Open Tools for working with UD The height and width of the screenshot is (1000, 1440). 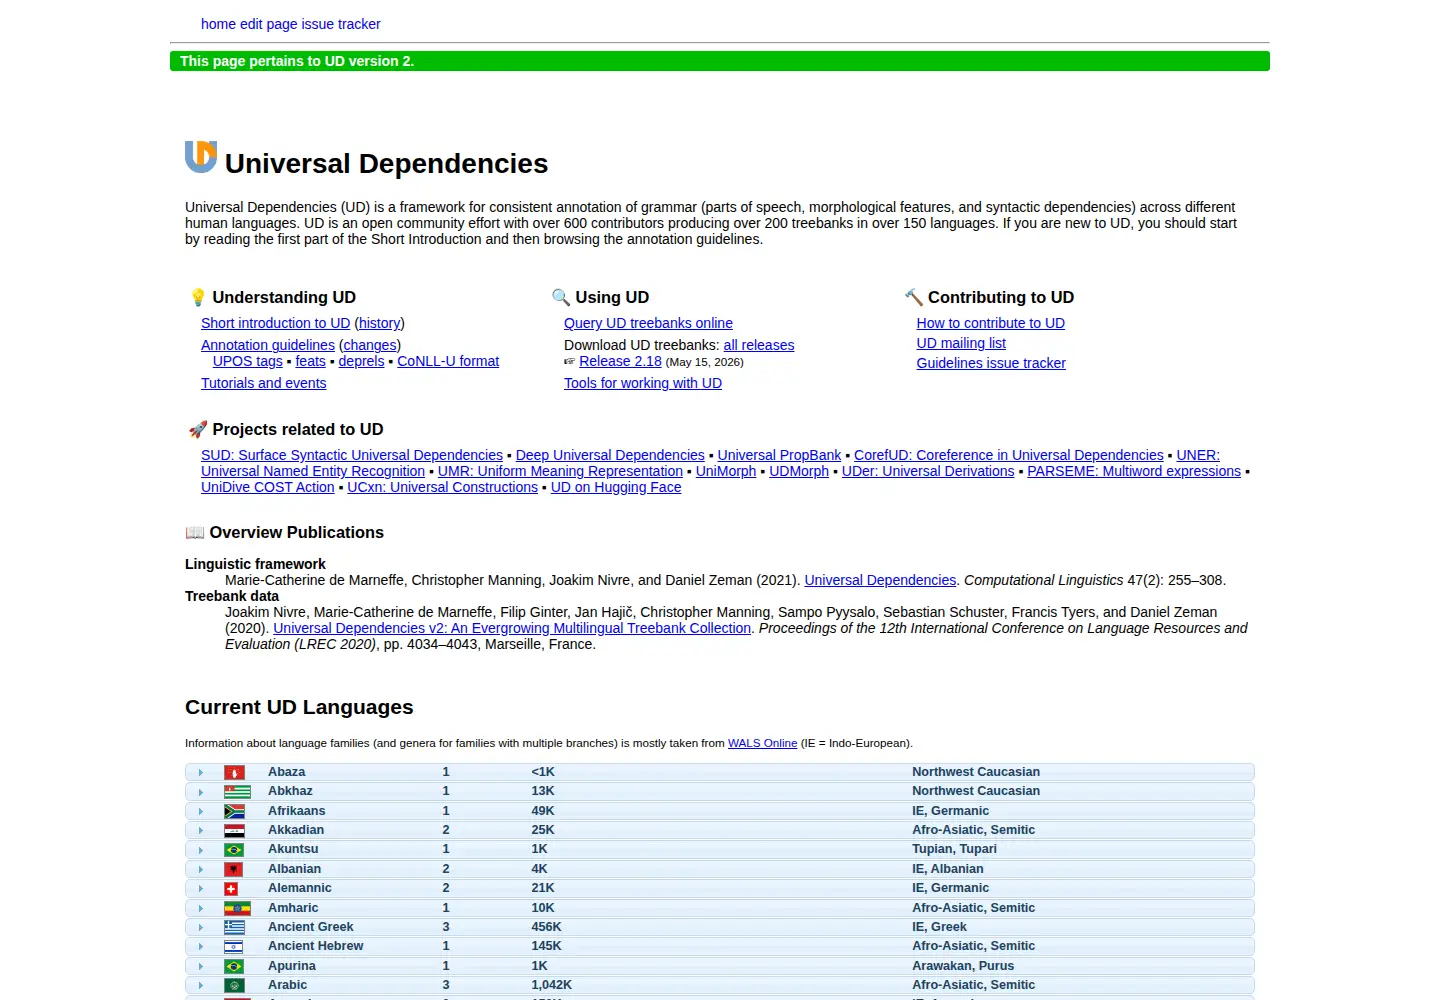[643, 383]
